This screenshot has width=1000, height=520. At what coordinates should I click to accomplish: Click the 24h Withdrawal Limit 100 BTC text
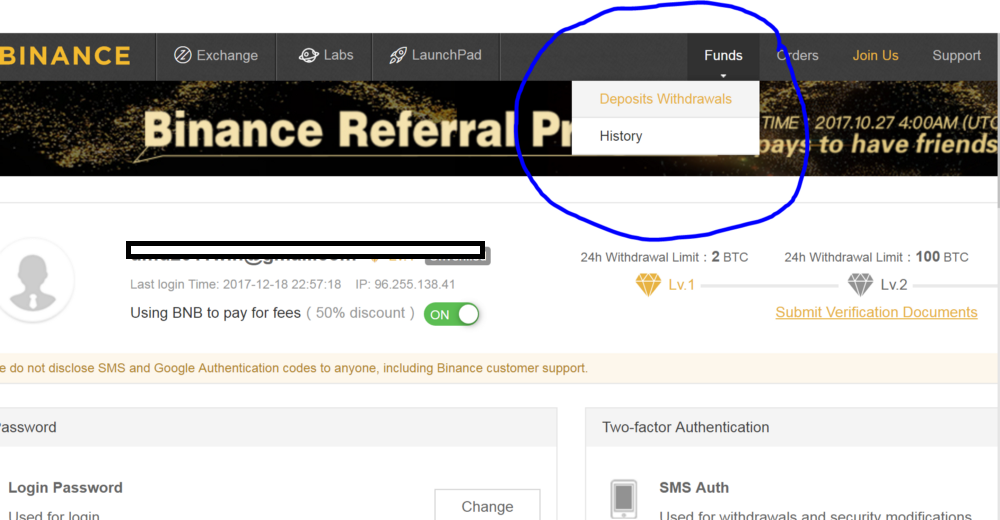pos(876,257)
